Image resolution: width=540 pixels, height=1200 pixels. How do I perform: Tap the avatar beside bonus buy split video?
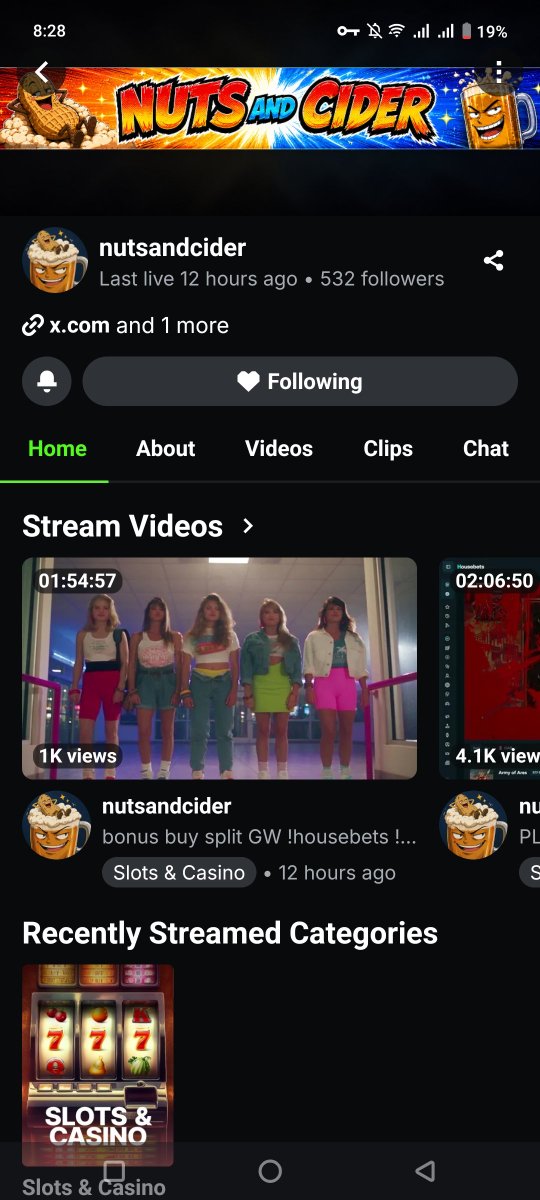point(55,825)
